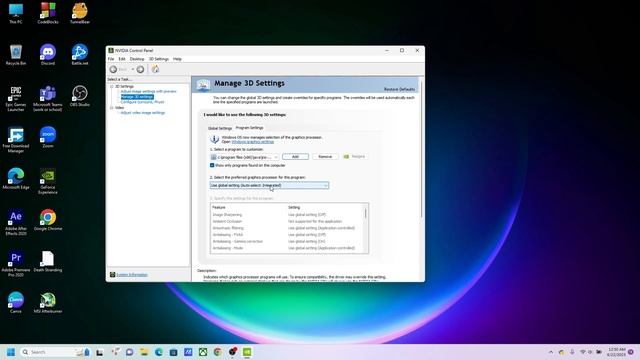Open the Windows graphics settings link
This screenshot has width=640, height=360.
(x=253, y=142)
